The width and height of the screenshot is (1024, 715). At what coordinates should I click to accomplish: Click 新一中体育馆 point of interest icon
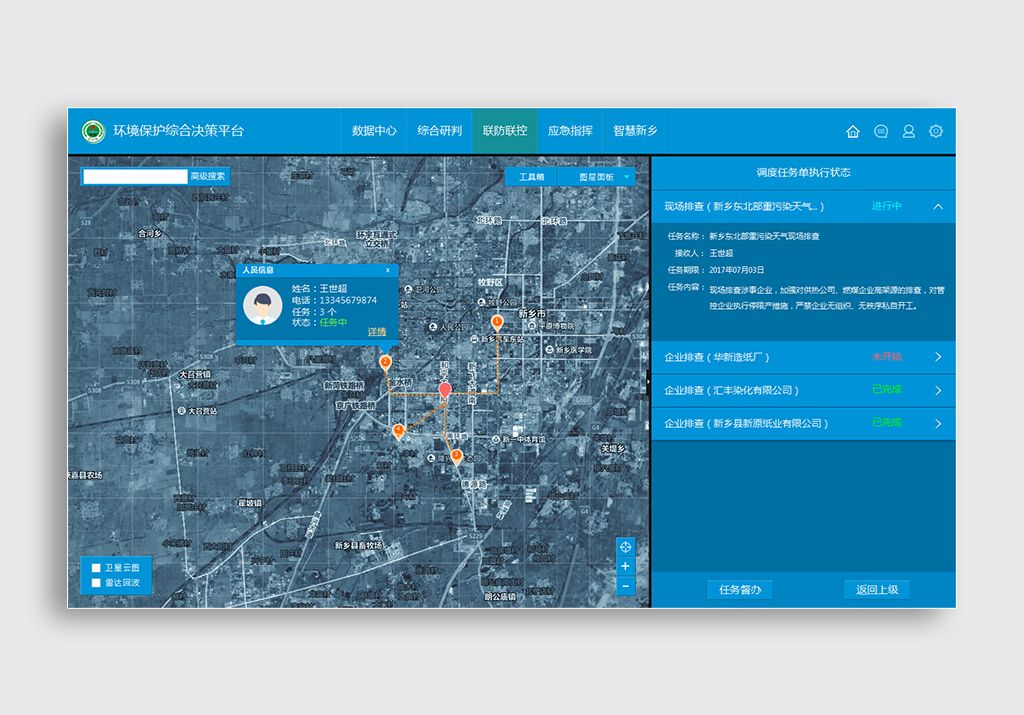point(496,439)
